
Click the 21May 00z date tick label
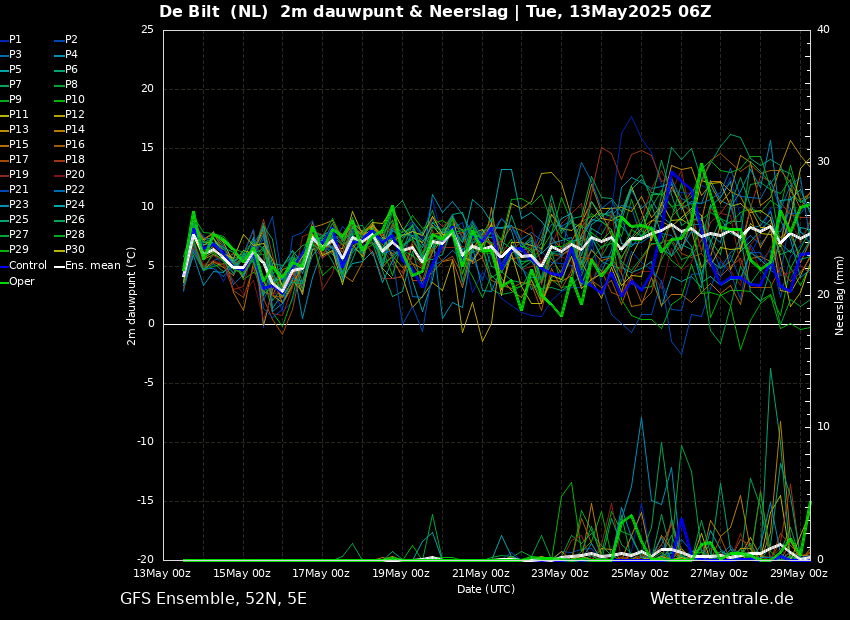(x=480, y=574)
